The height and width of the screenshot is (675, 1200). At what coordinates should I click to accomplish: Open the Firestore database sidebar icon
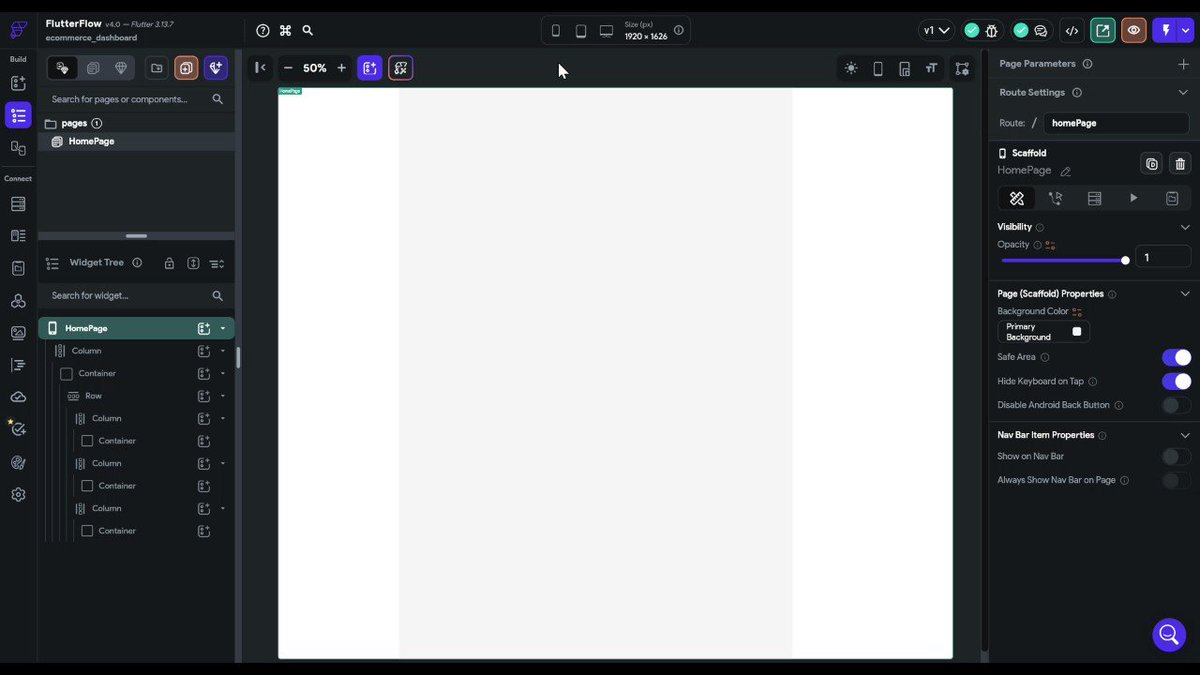(x=18, y=204)
